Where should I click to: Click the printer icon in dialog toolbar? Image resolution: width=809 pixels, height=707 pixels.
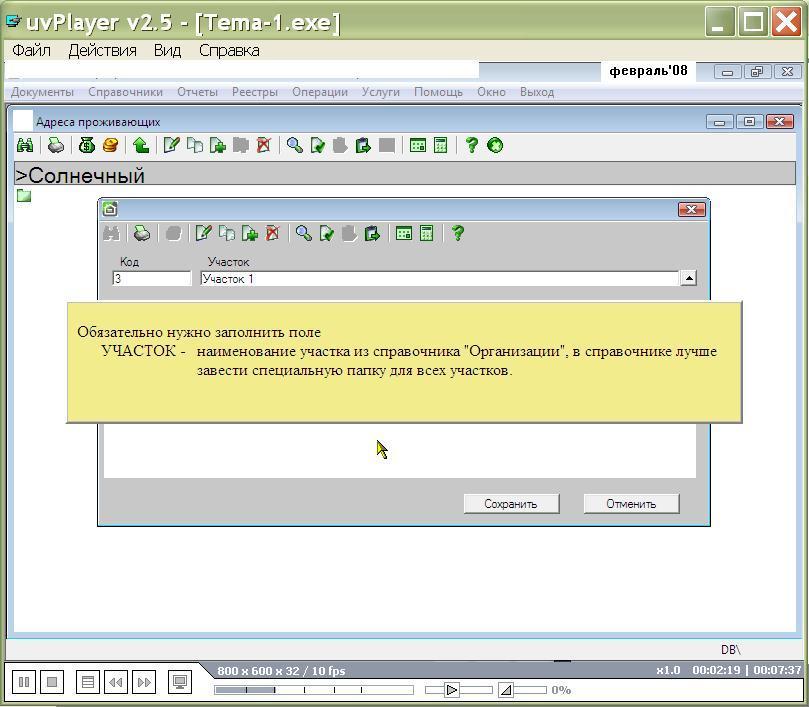142,234
